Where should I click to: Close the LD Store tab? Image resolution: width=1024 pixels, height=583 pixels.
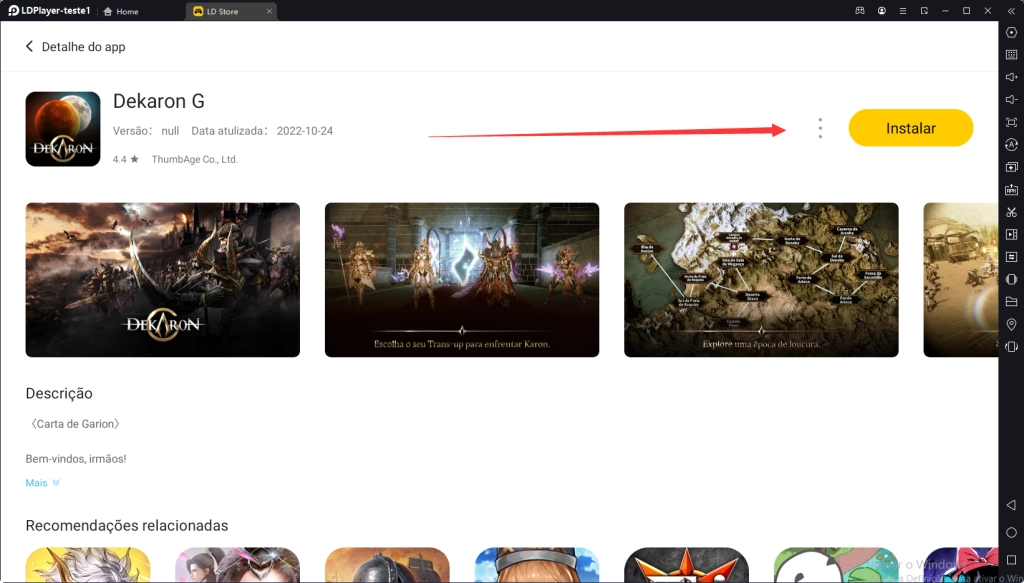tap(268, 11)
